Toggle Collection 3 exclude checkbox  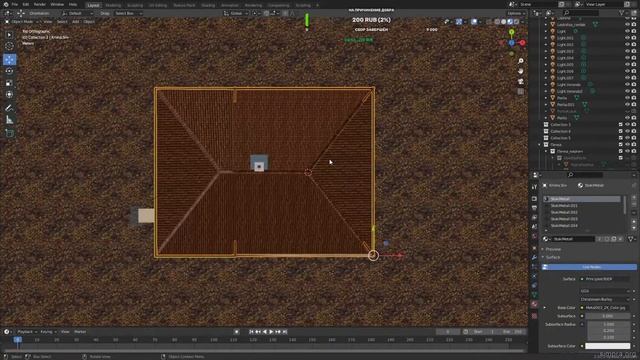click(621, 125)
